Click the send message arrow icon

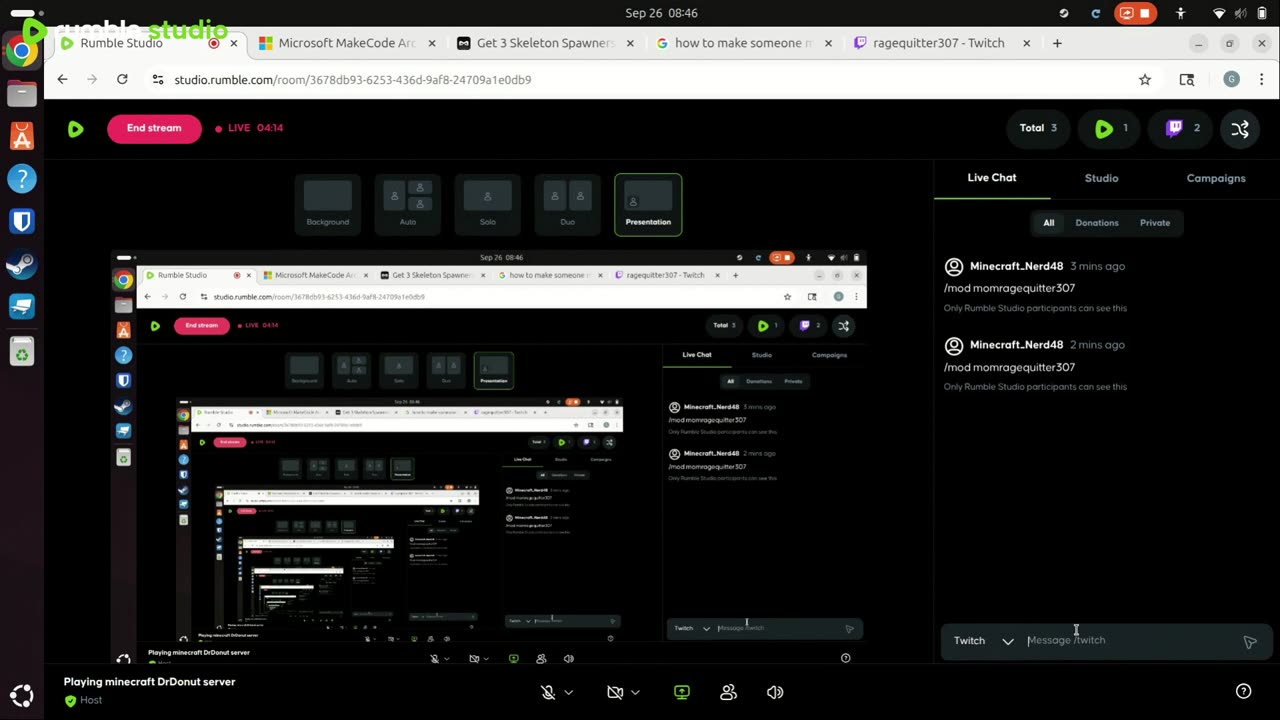pyautogui.click(x=1250, y=642)
